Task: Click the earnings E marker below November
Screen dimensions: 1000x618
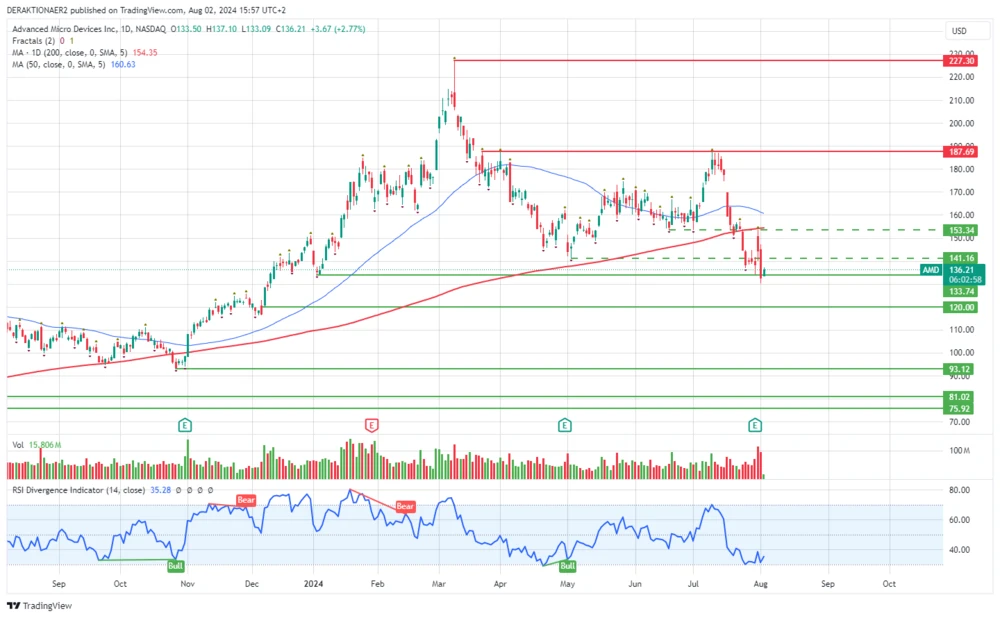Action: [185, 425]
